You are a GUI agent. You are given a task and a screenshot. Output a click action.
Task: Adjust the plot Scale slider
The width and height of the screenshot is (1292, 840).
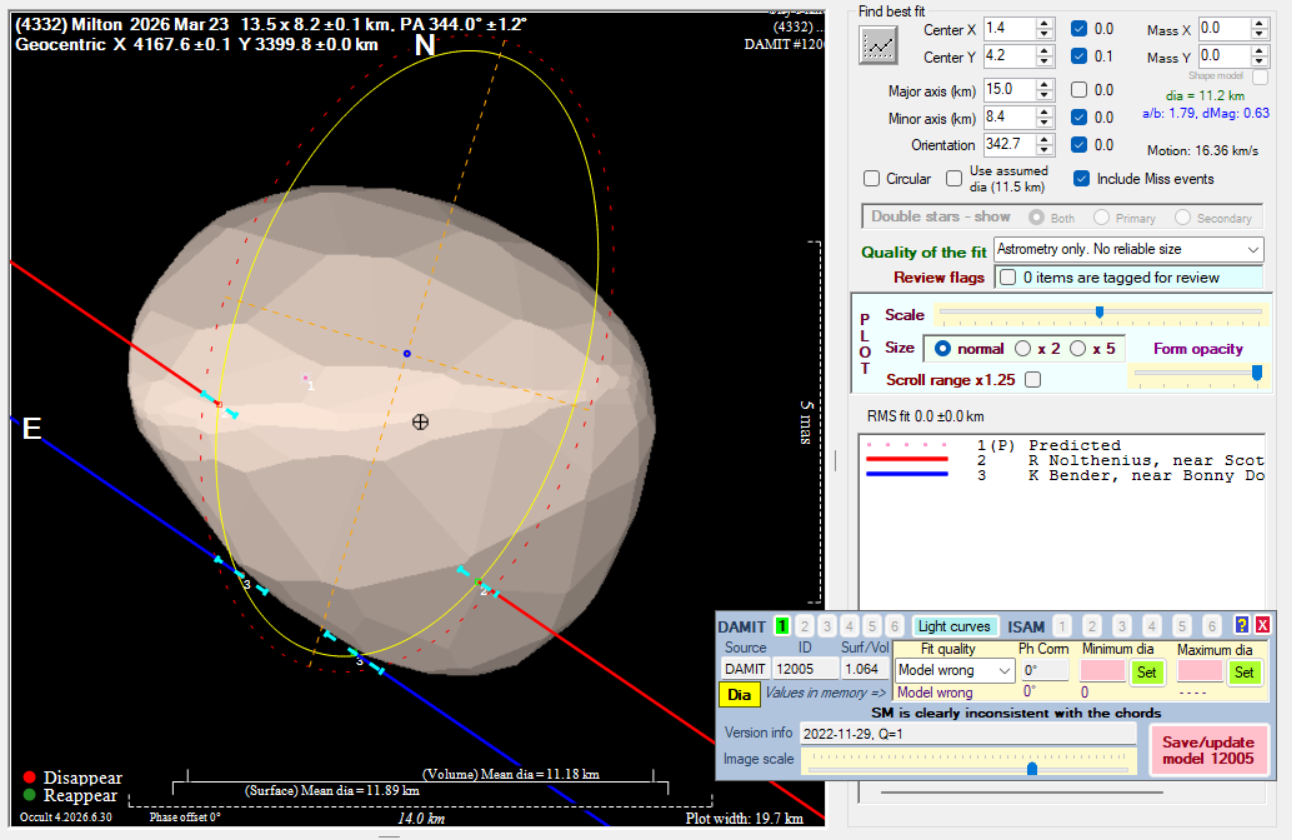coord(1100,313)
